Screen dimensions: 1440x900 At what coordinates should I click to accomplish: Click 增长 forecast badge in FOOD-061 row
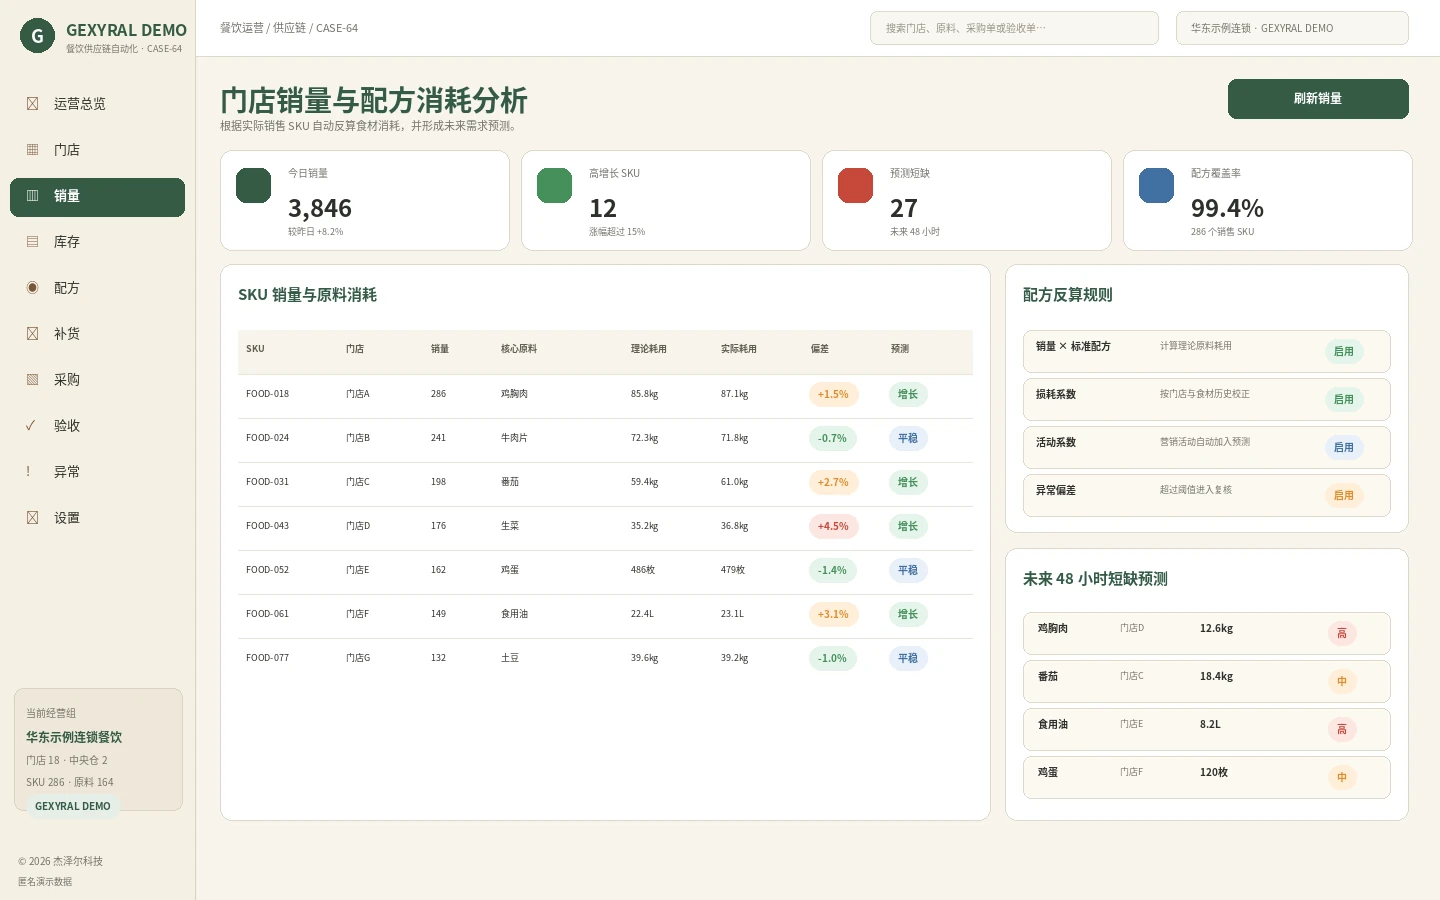click(x=908, y=615)
